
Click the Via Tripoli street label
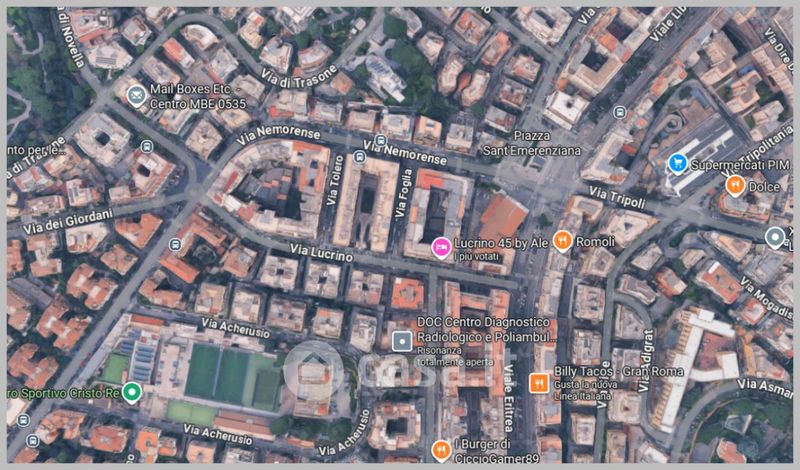coord(617,197)
